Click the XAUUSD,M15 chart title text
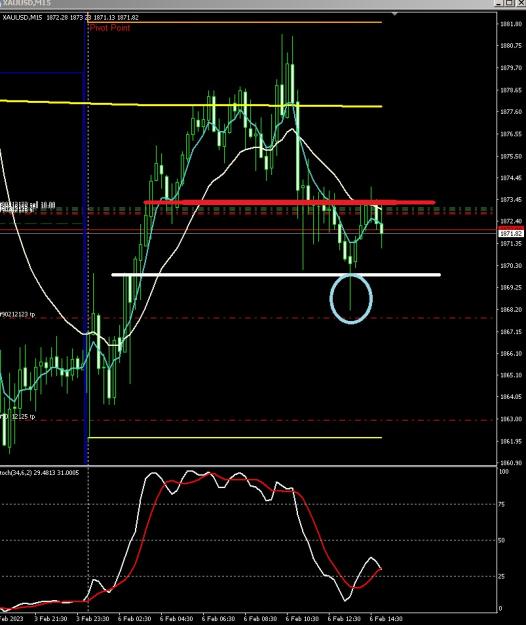The width and height of the screenshot is (526, 625). click(x=23, y=18)
